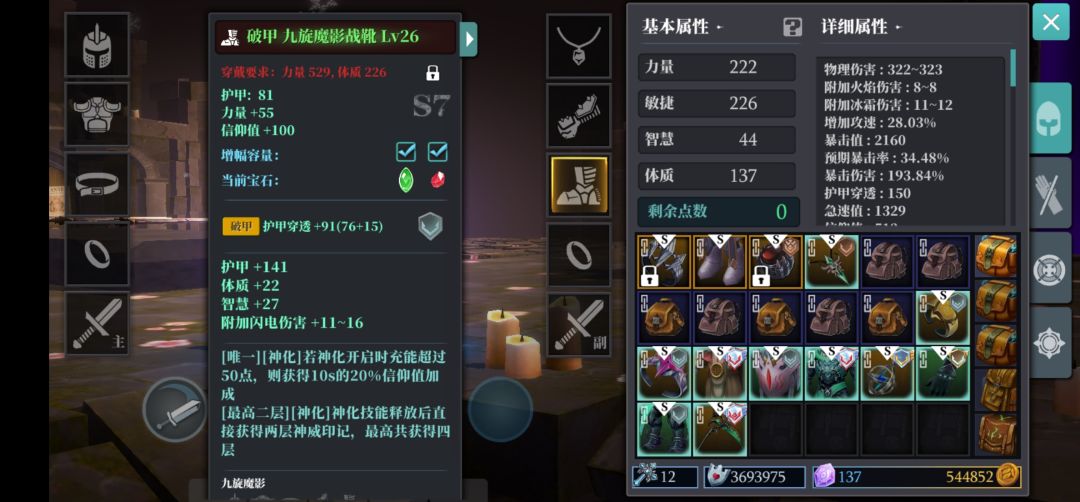This screenshot has height=502, width=1080.
Task: Toggle the first 增幅容量 checkbox
Action: click(x=406, y=151)
